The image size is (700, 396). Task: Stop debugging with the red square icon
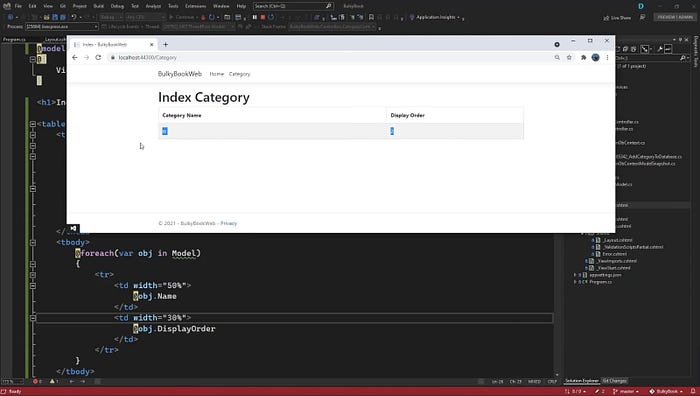coord(263,17)
